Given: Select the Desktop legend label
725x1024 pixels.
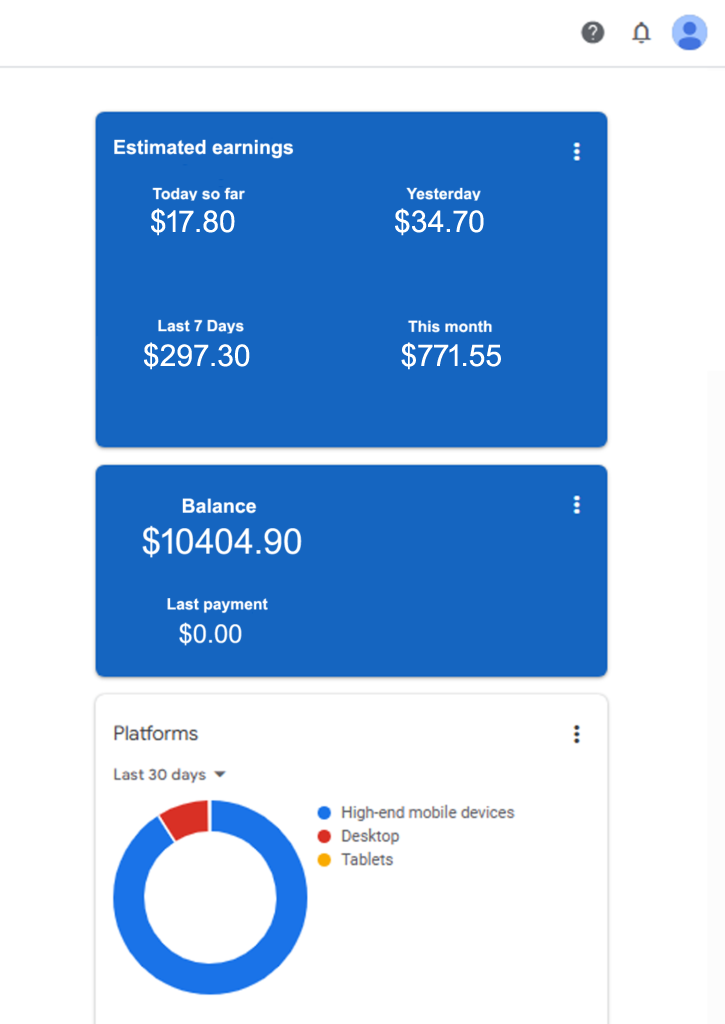Looking at the screenshot, I should [370, 836].
